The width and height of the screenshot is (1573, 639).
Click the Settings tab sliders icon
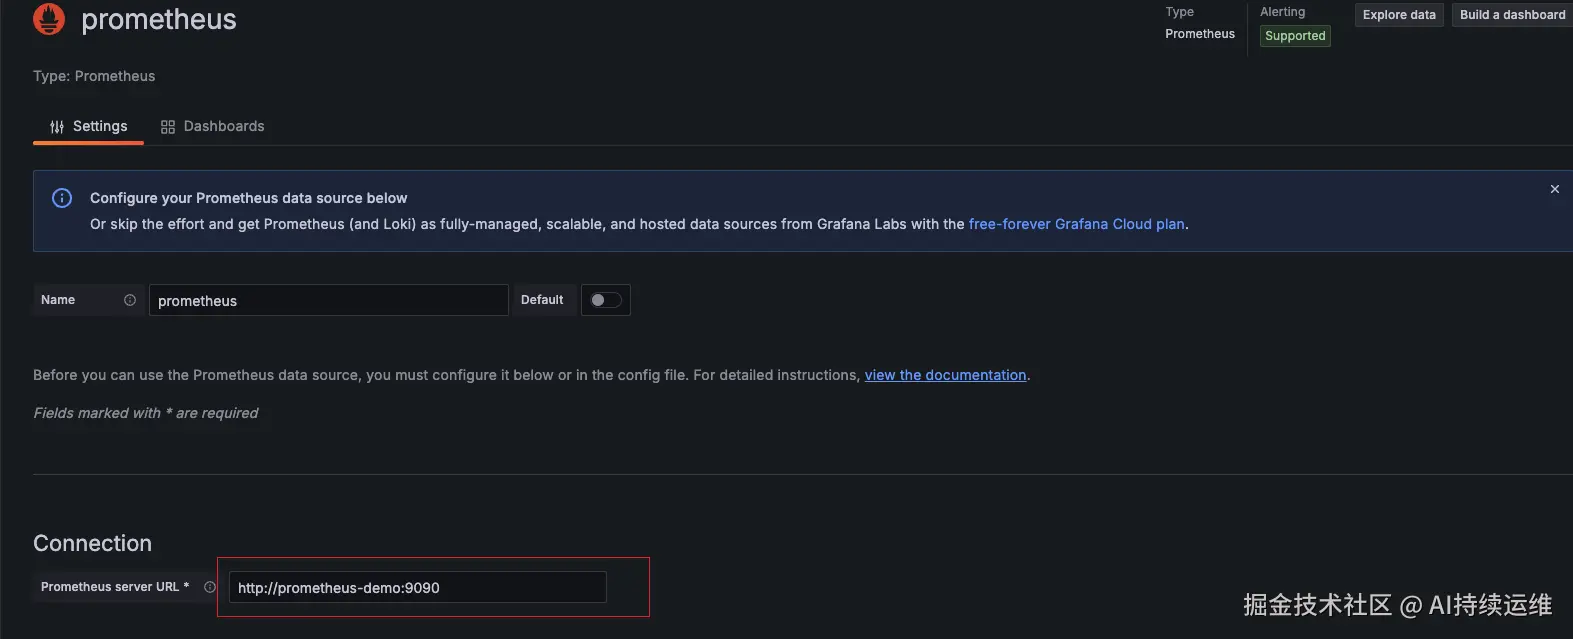[57, 127]
